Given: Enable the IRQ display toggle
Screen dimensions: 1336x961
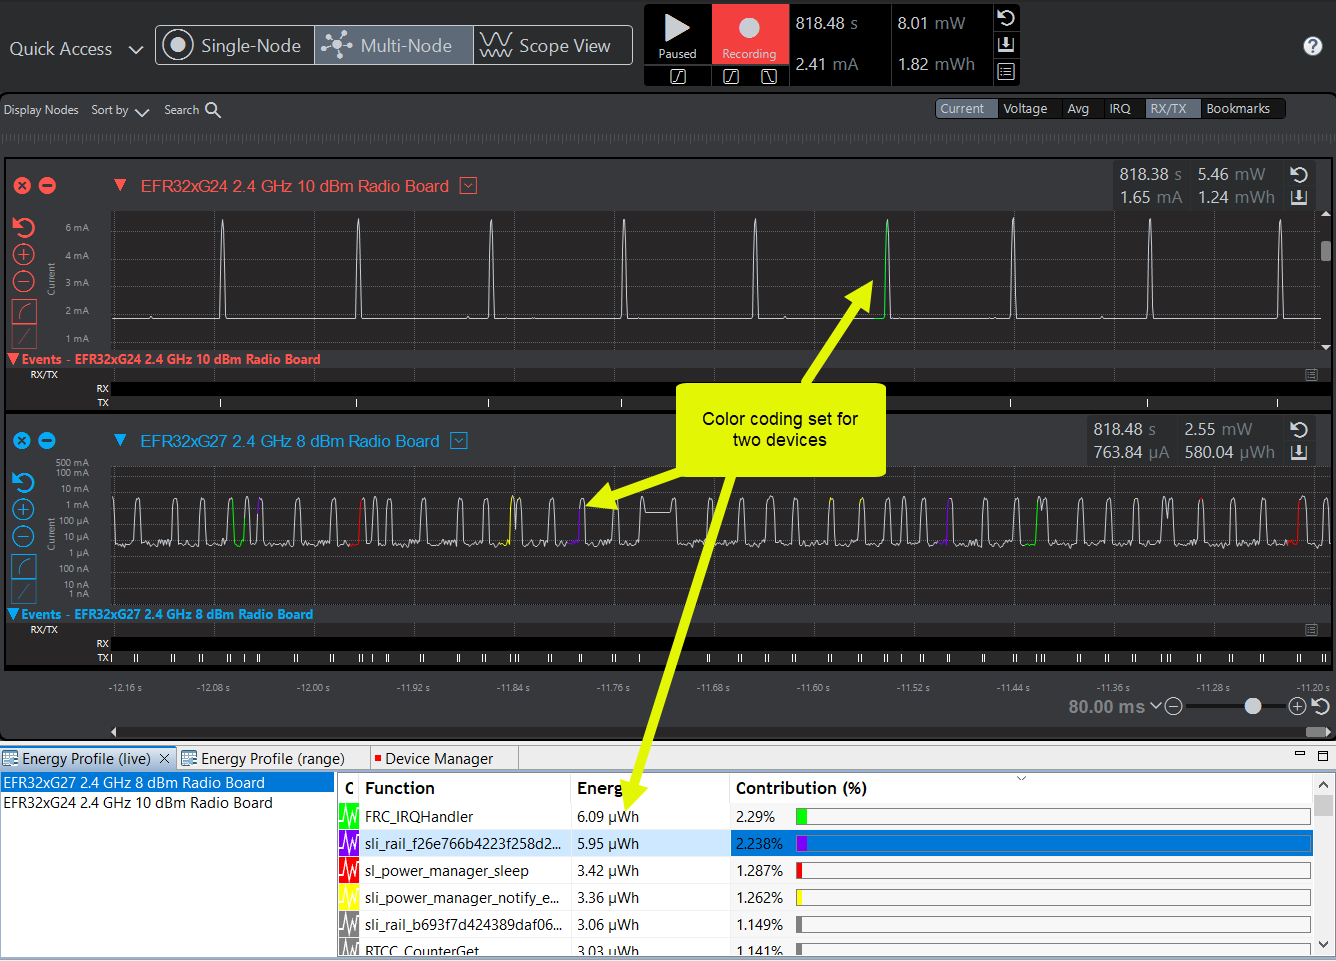Looking at the screenshot, I should point(1120,109).
